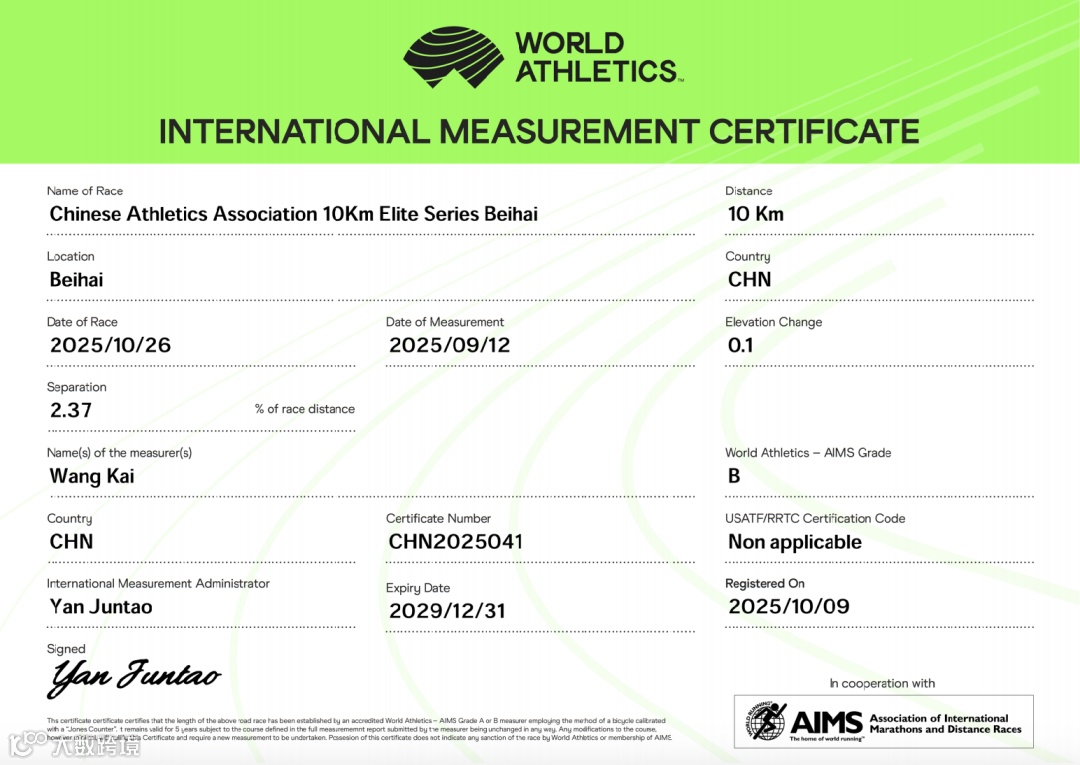Click the 'Expiry Date' field label
Viewport: 1080px width, 765px height.
417,588
